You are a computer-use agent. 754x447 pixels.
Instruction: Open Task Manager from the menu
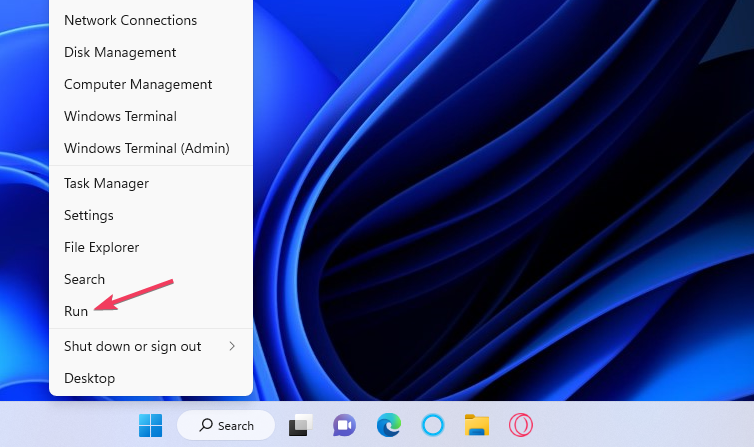[x=151, y=183]
